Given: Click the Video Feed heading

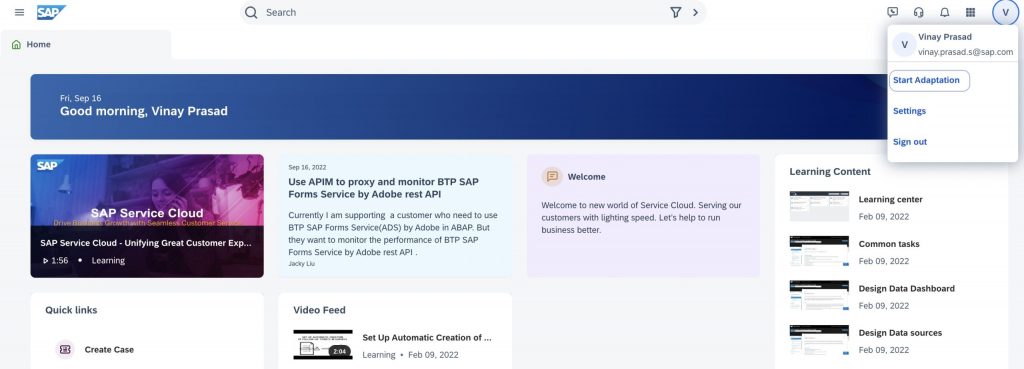Looking at the screenshot, I should point(319,310).
